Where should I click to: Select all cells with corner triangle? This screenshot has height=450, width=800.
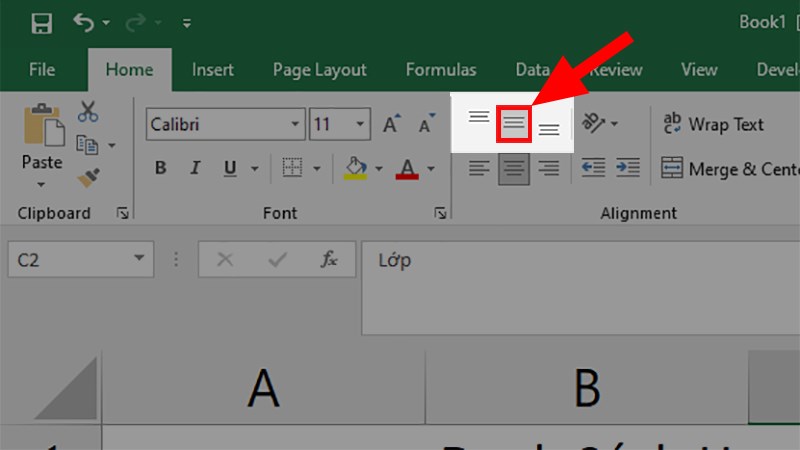(x=66, y=388)
